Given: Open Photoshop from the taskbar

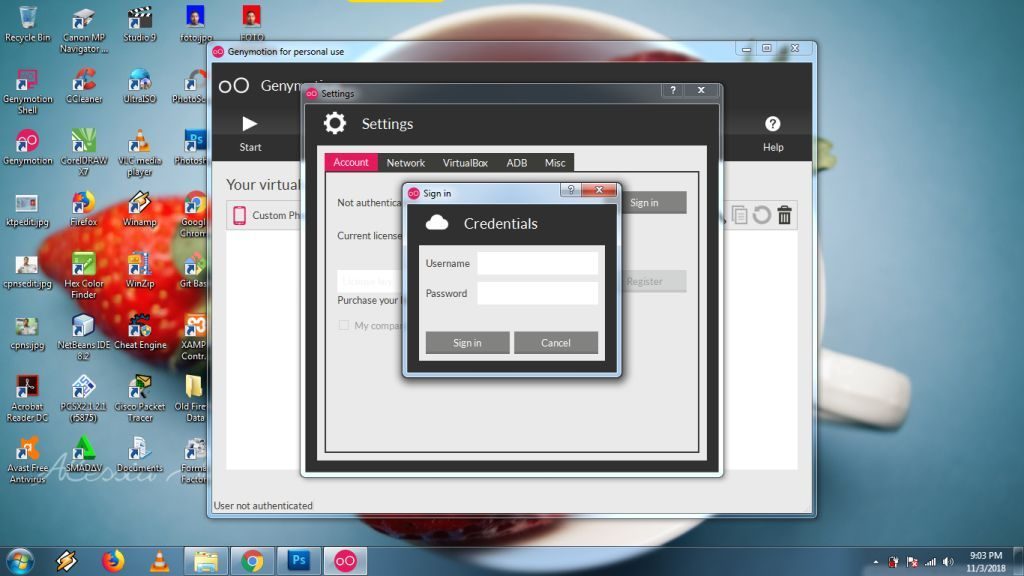Looking at the screenshot, I should tap(298, 561).
